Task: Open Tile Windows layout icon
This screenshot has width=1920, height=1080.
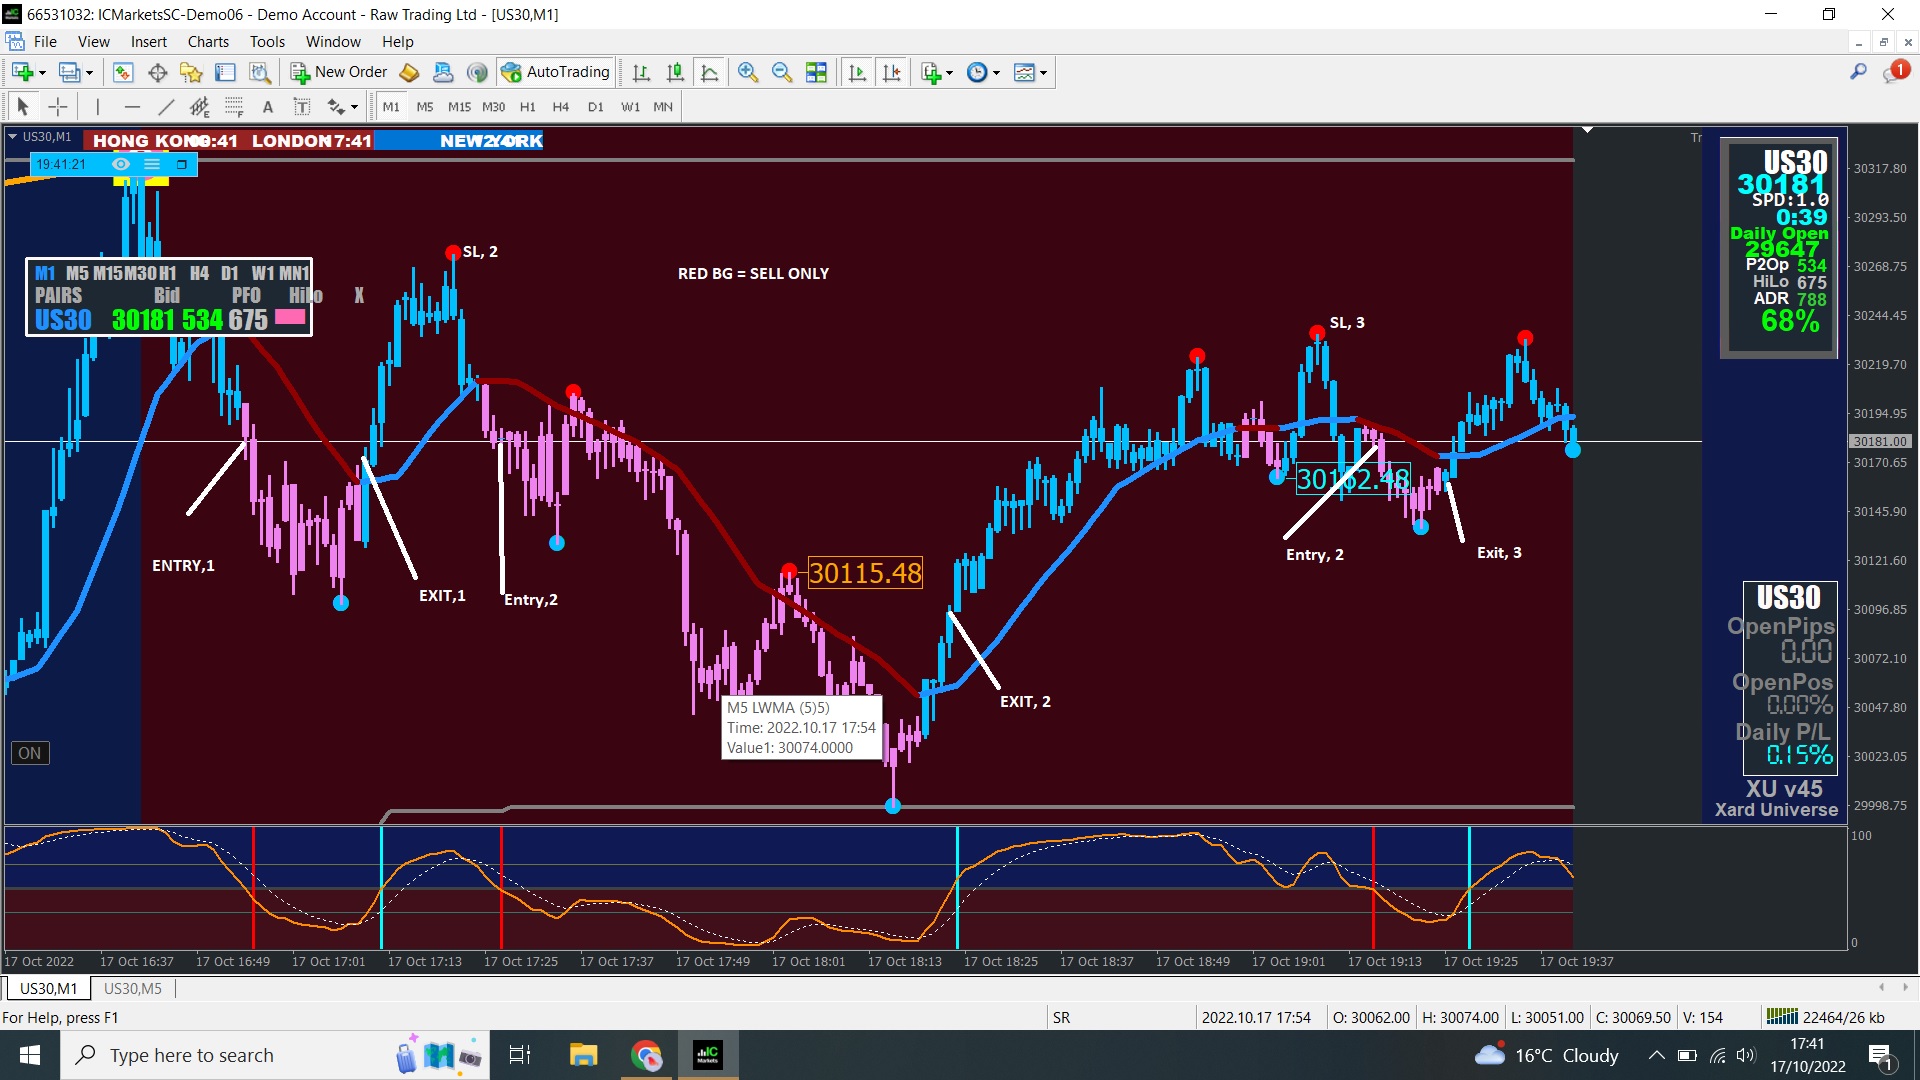Action: click(816, 72)
